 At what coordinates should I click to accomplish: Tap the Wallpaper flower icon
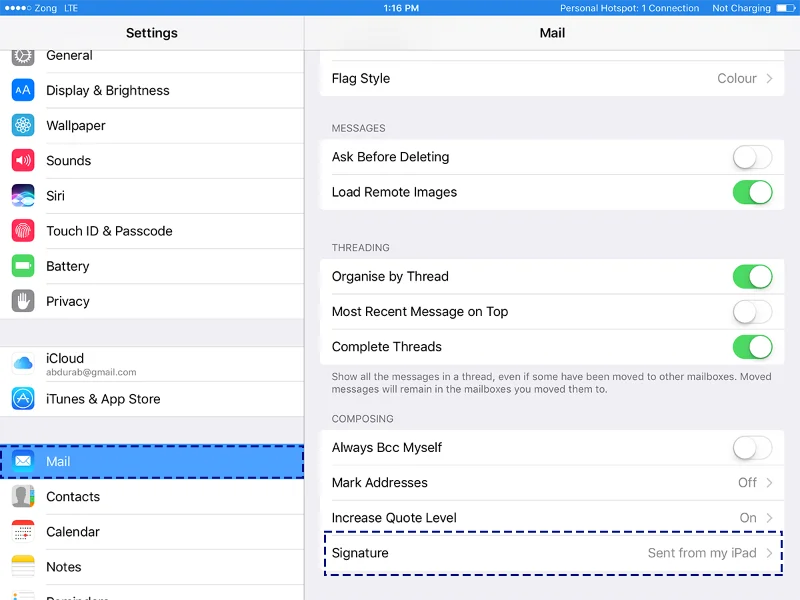tap(23, 126)
